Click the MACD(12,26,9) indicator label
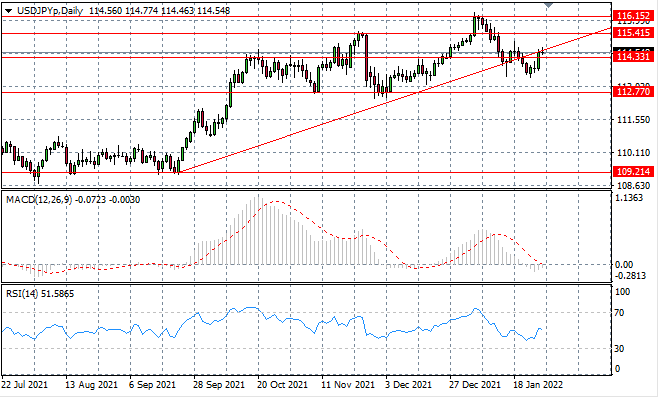 coord(40,200)
